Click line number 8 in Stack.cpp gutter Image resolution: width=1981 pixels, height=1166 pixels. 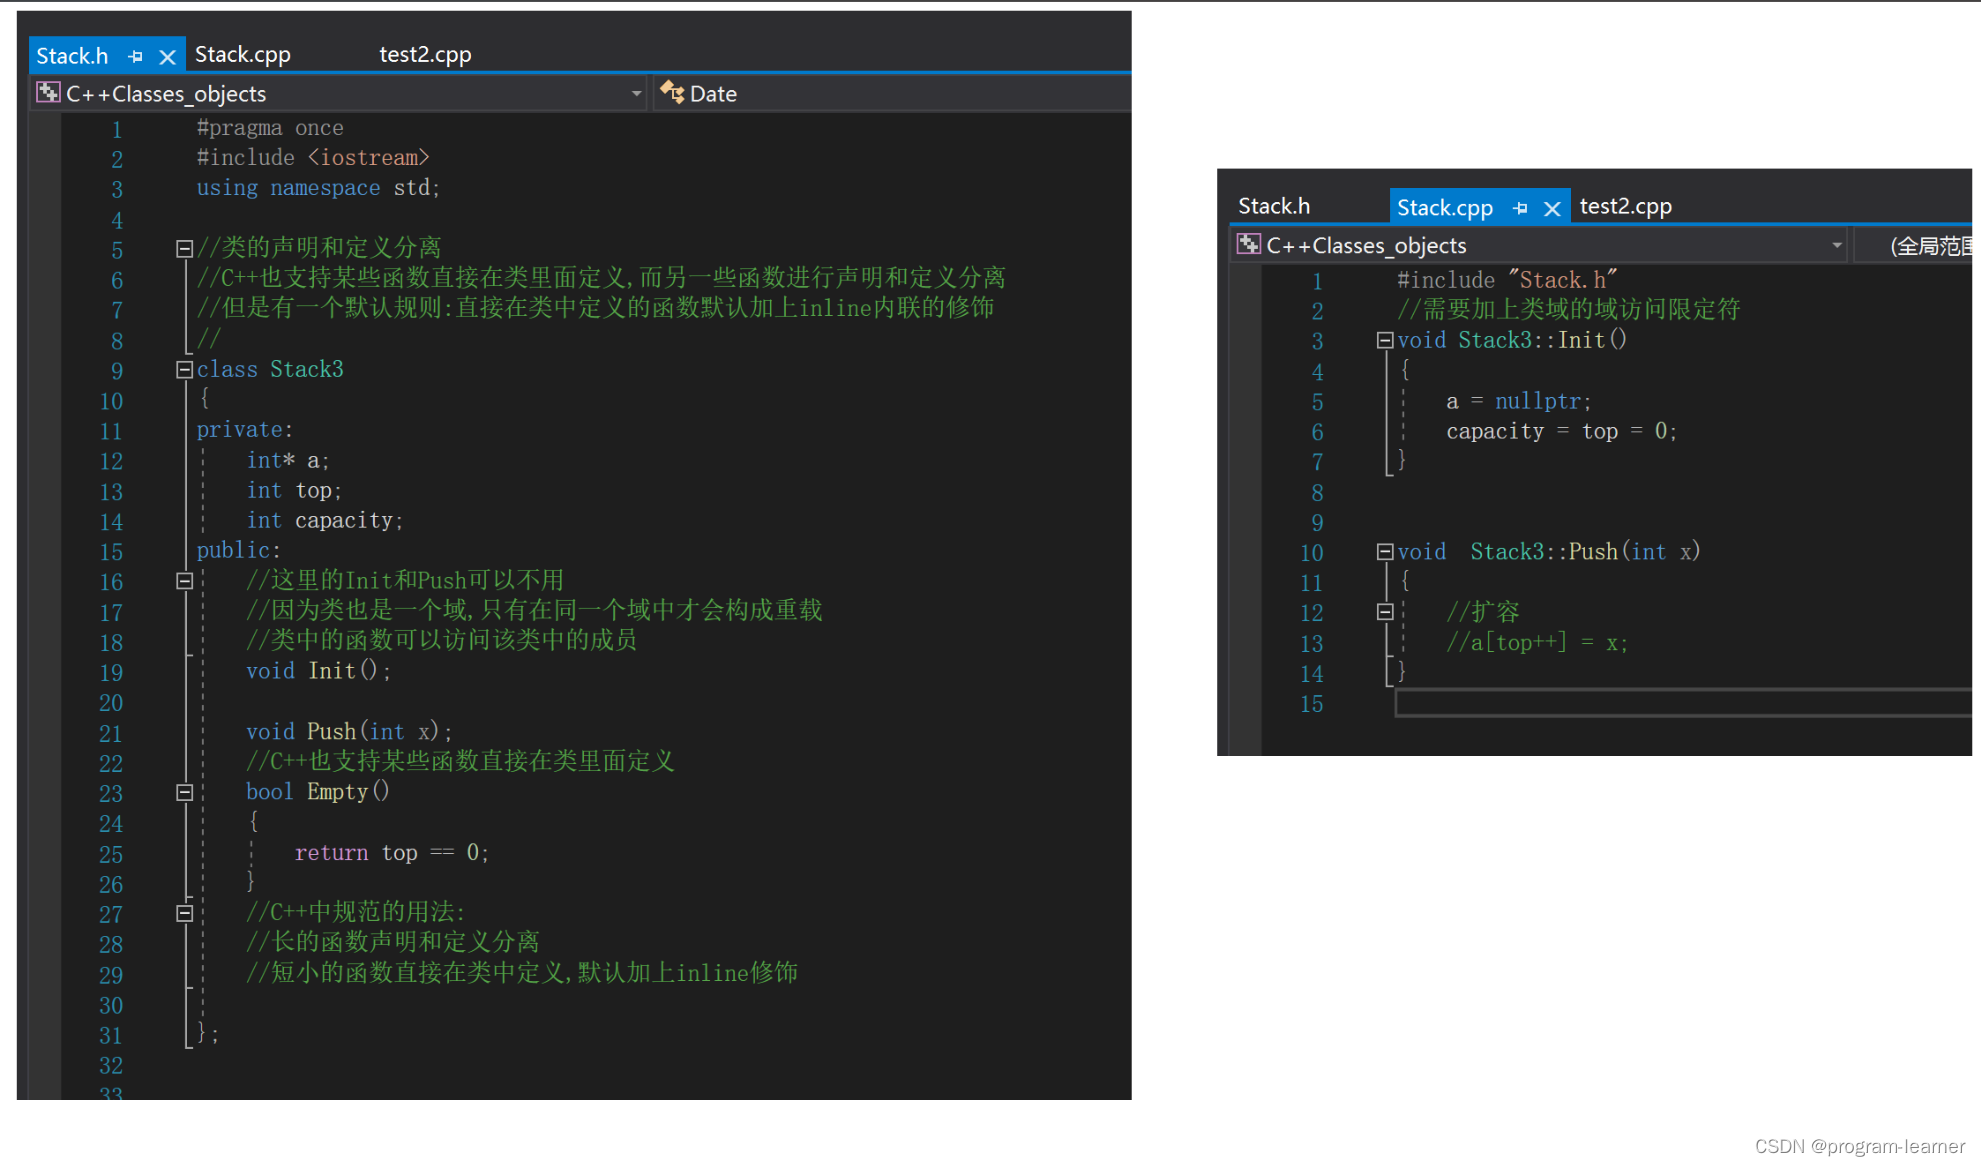click(1317, 493)
